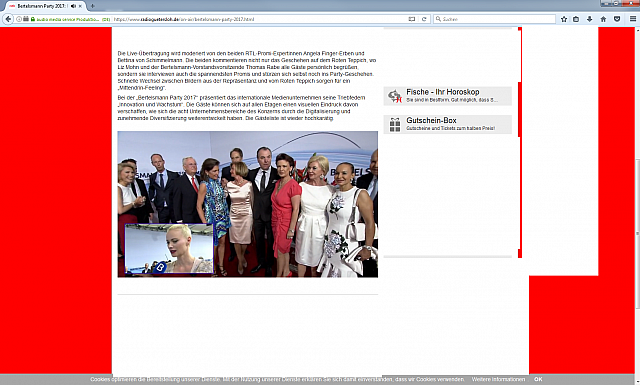This screenshot has height=385, width=640.
Task: Open the Fische - Ihr Horoskop box
Action: [447, 96]
